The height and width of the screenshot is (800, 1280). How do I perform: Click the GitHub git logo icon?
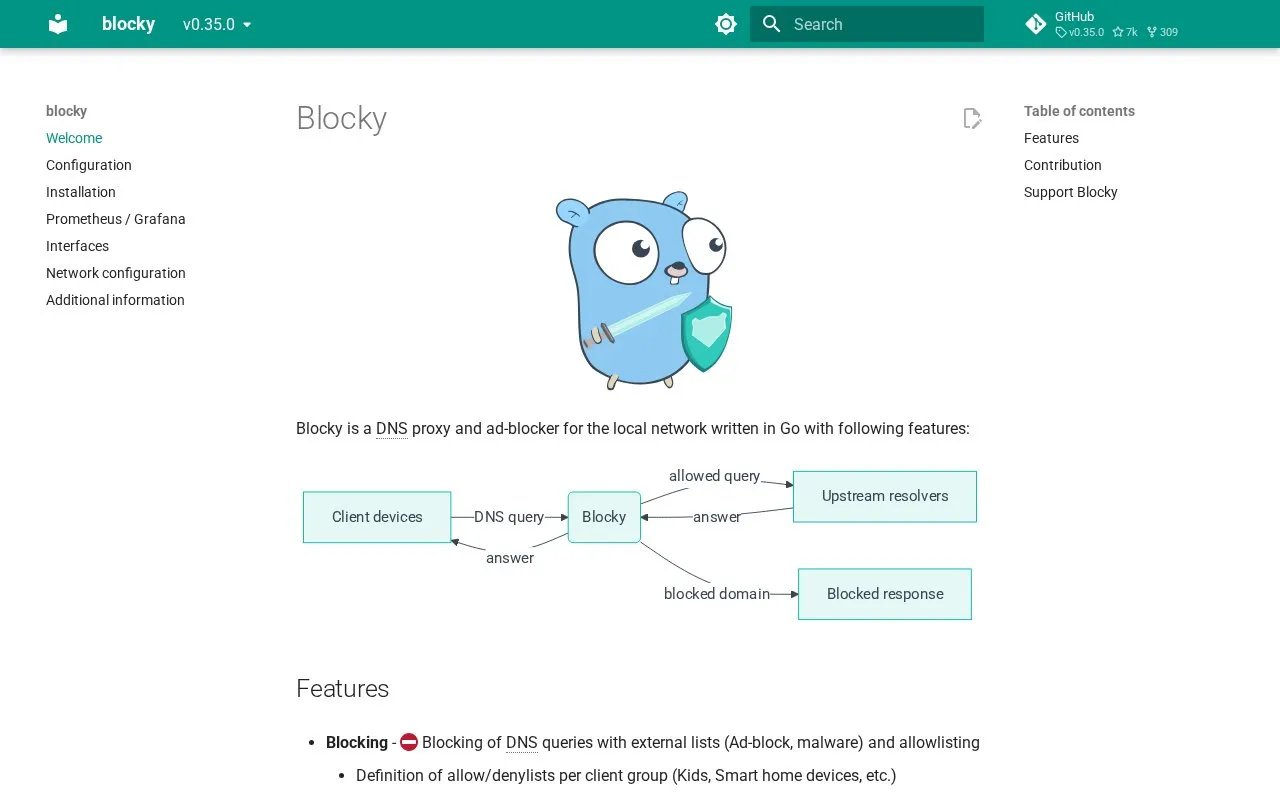pyautogui.click(x=1036, y=24)
